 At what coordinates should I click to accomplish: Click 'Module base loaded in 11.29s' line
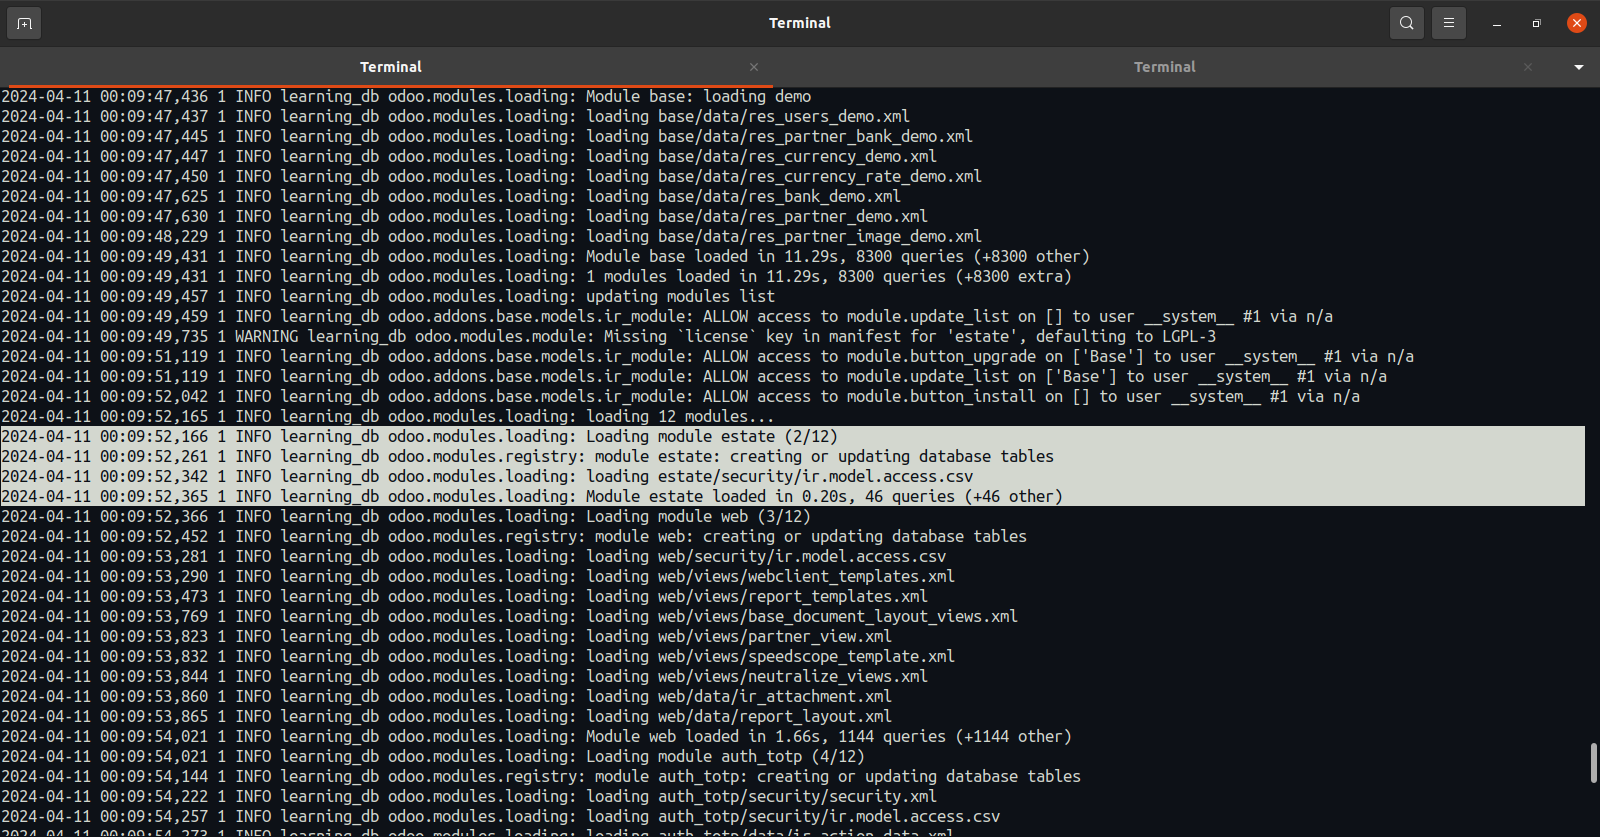(545, 257)
